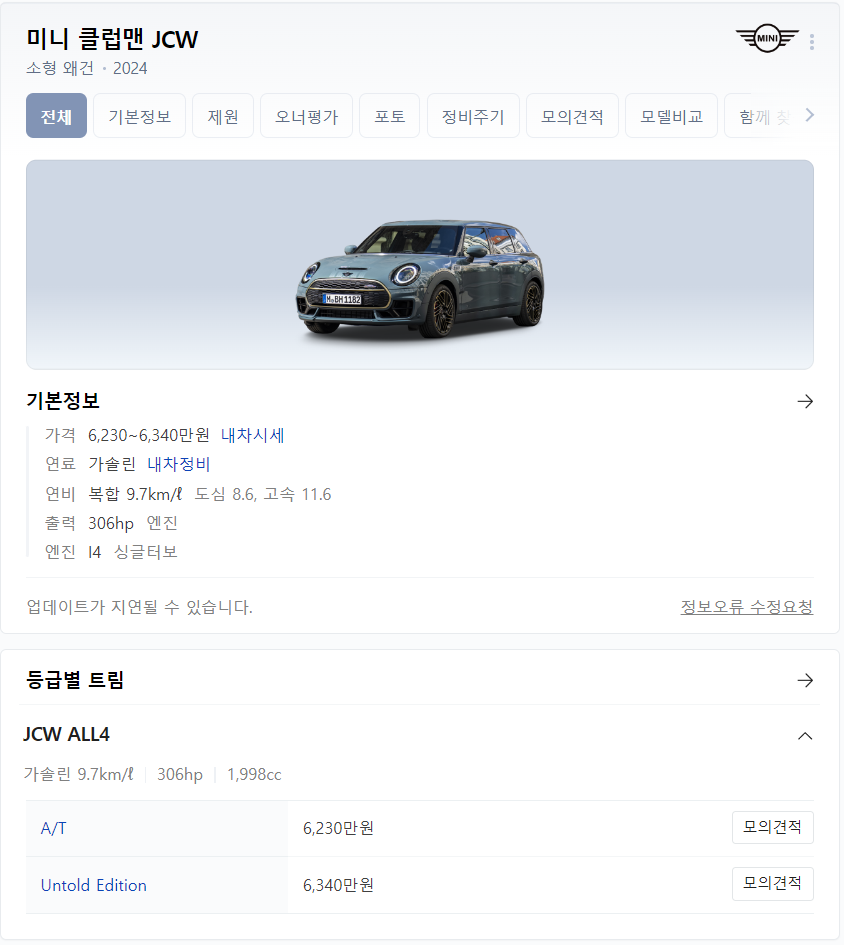This screenshot has width=844, height=945.
Task: Open the Untold Edition trim link
Action: [93, 885]
